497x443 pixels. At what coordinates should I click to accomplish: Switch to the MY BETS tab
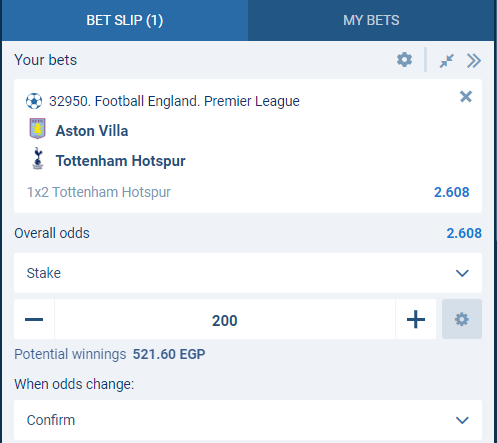click(371, 20)
